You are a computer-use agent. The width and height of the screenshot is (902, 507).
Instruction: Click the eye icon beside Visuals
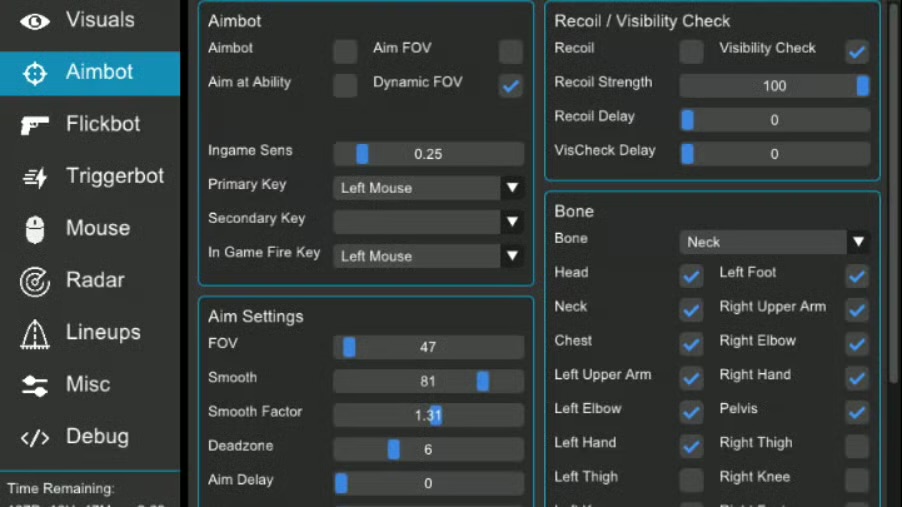click(35, 21)
